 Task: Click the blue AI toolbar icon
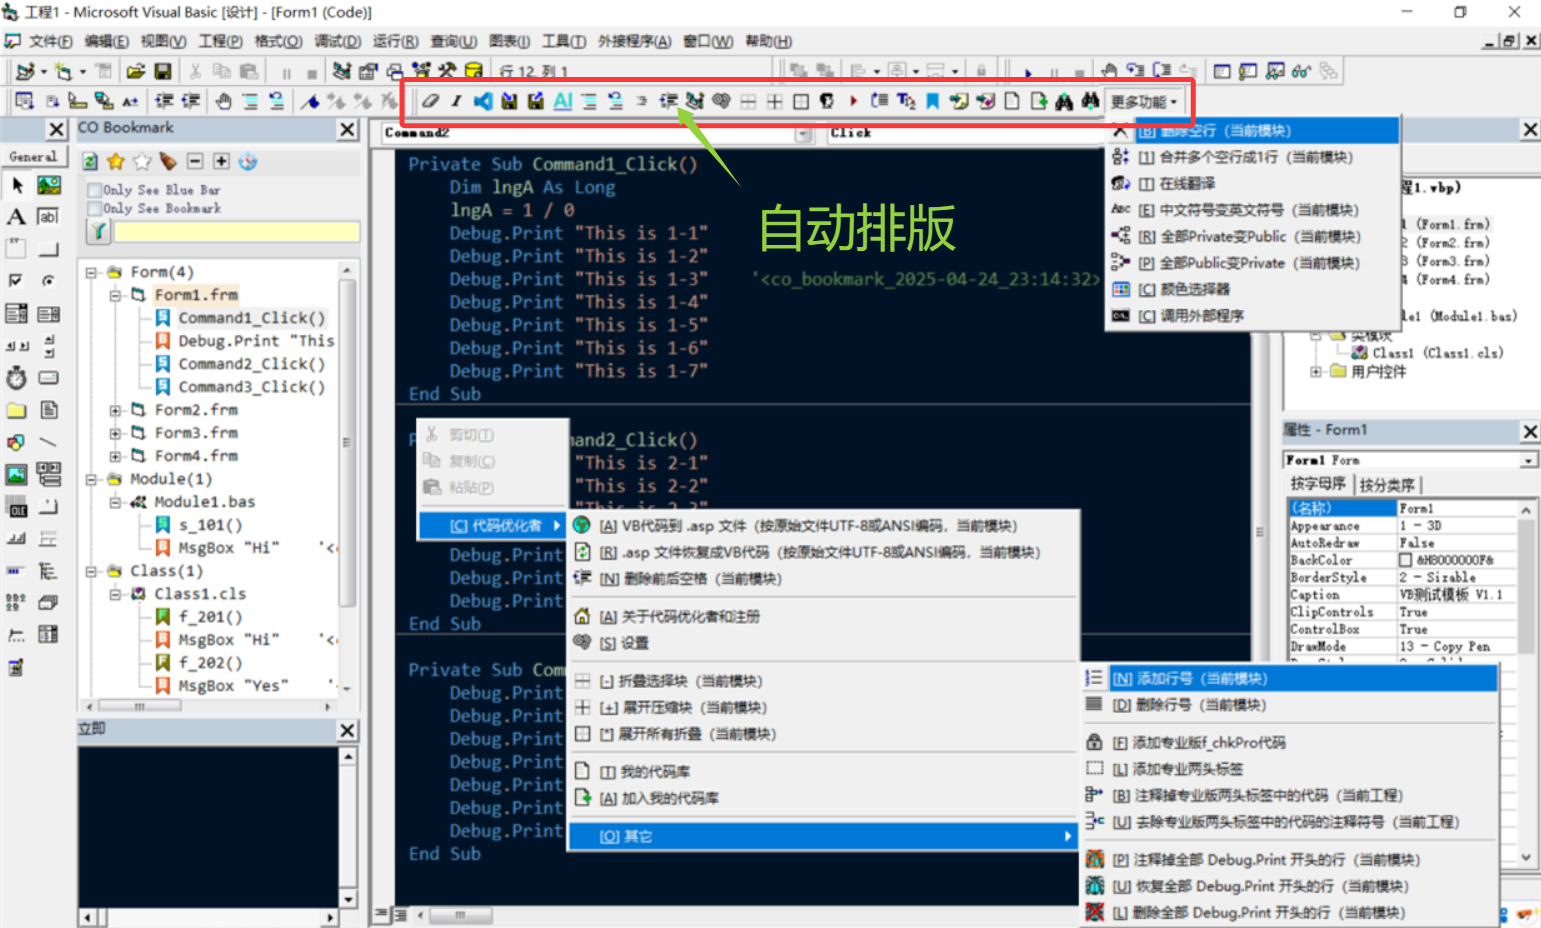563,101
